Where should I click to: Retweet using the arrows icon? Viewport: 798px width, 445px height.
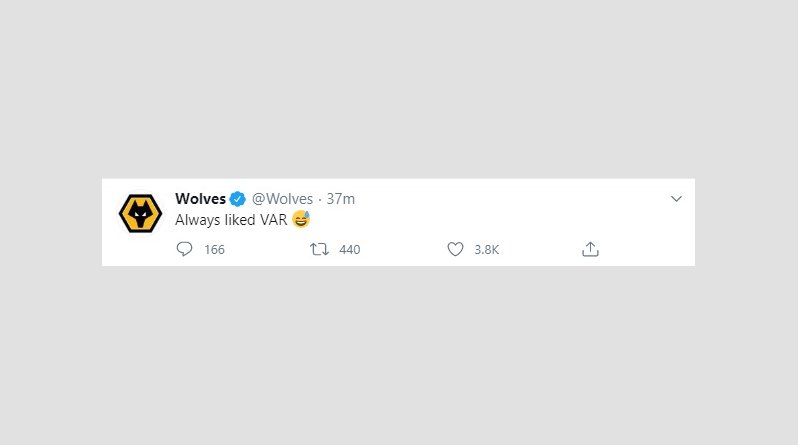tap(320, 249)
